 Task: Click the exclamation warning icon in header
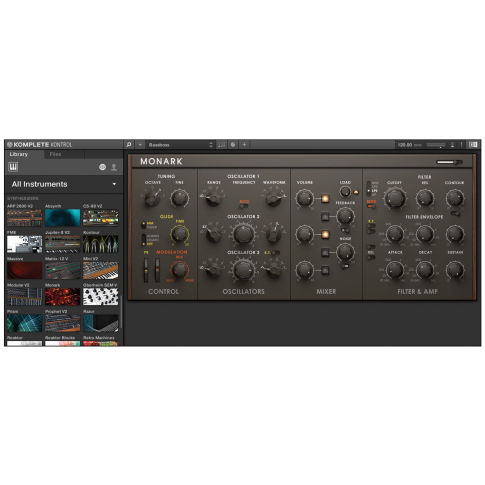click(461, 145)
